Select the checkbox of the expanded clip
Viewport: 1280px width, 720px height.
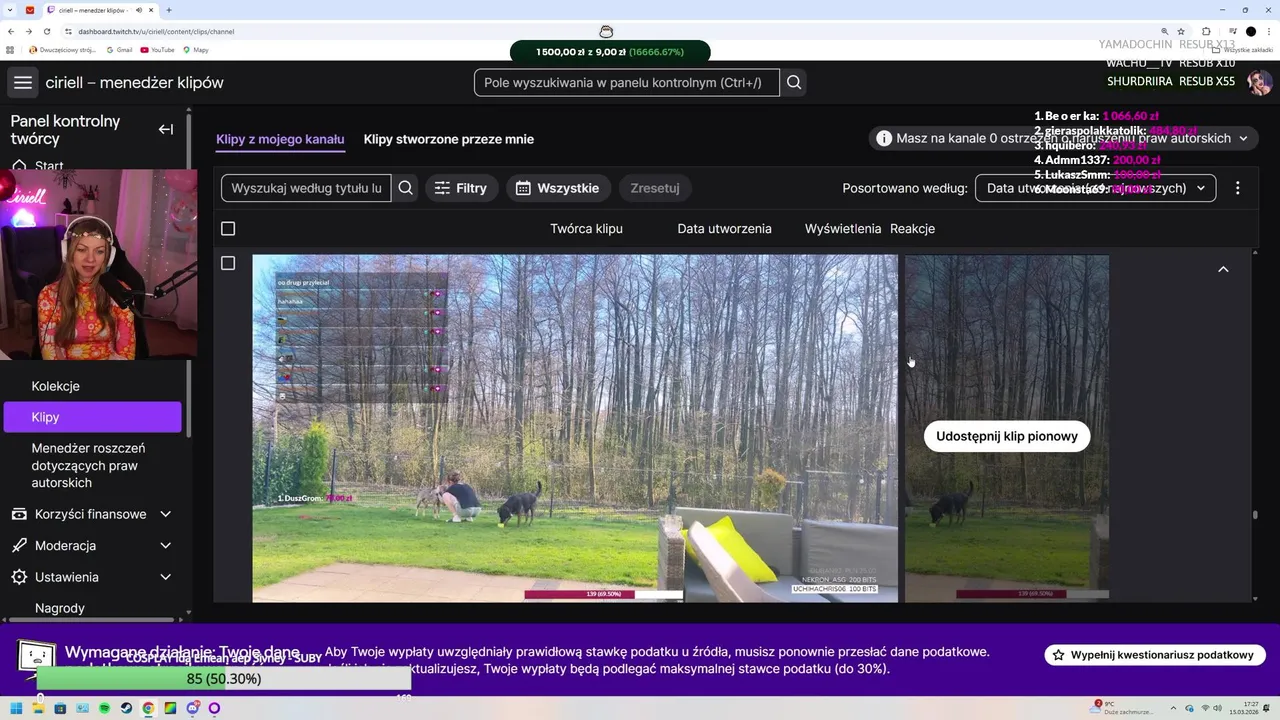coord(228,263)
